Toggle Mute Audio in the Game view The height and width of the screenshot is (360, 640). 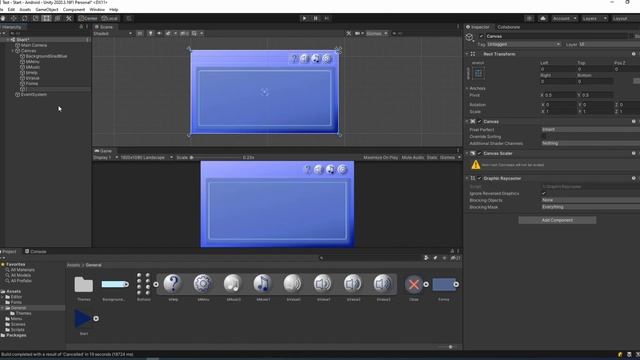[413, 158]
